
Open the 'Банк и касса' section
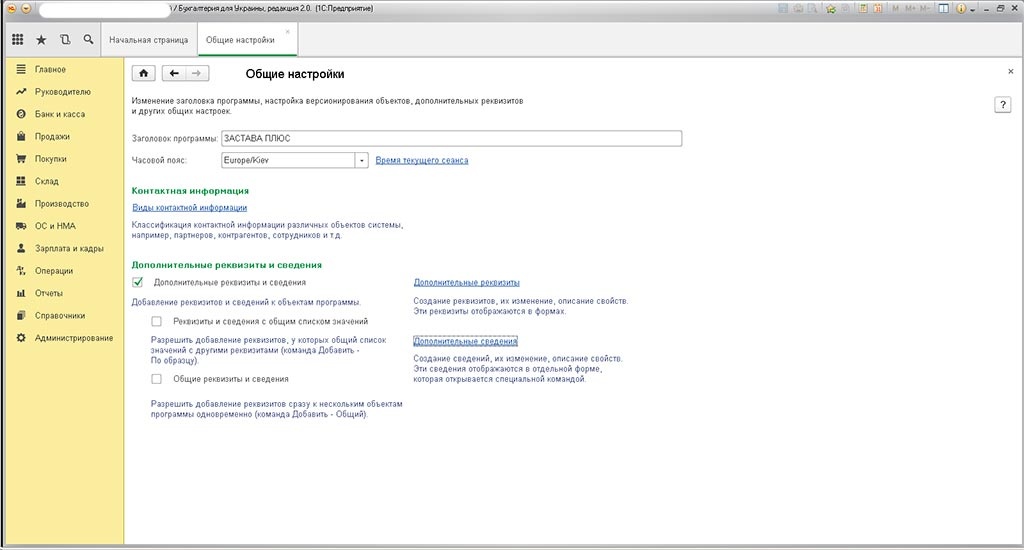[x=60, y=114]
